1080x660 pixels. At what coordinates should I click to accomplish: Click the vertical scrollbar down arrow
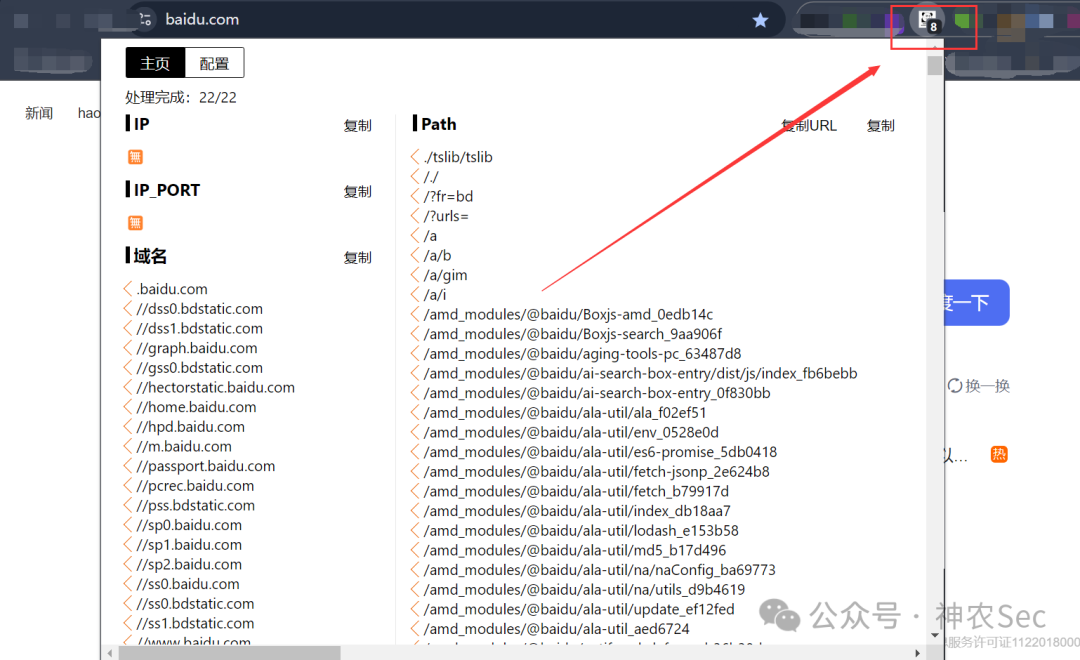[x=935, y=635]
